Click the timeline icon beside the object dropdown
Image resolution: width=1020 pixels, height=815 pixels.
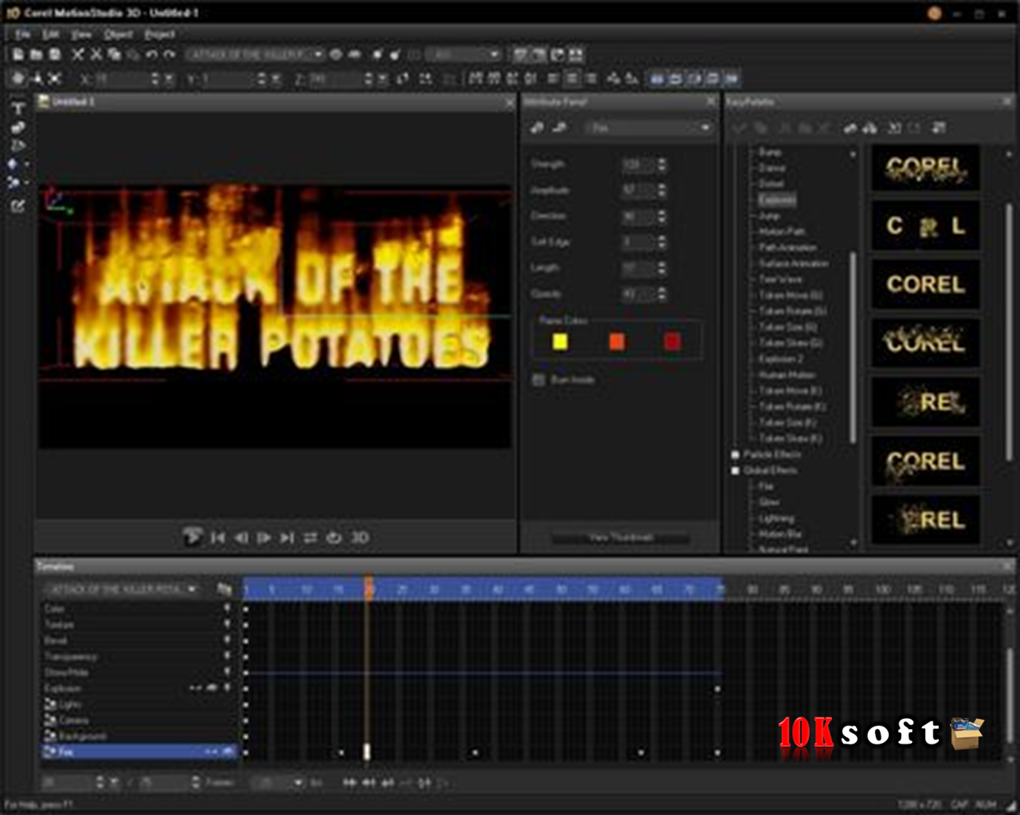point(224,589)
